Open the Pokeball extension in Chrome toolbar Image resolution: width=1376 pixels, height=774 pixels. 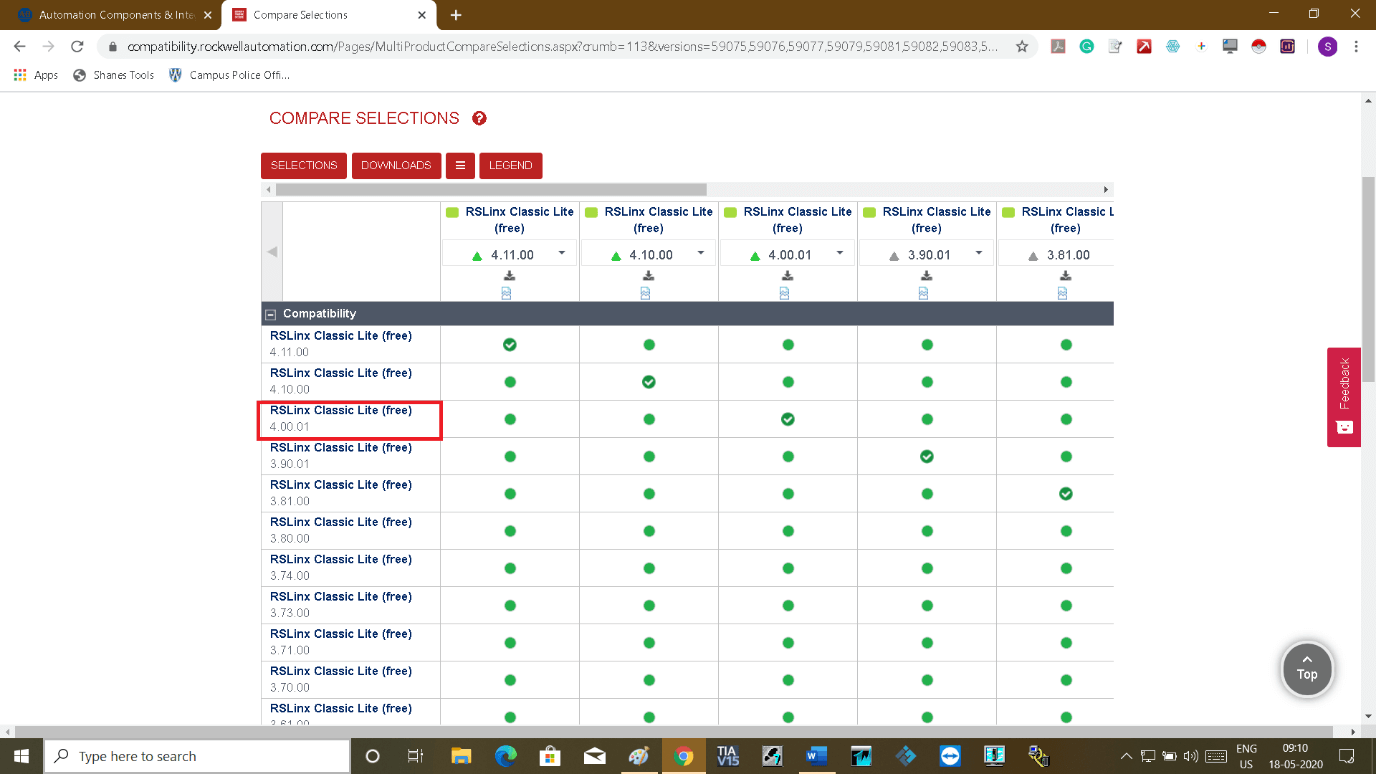coord(1259,46)
